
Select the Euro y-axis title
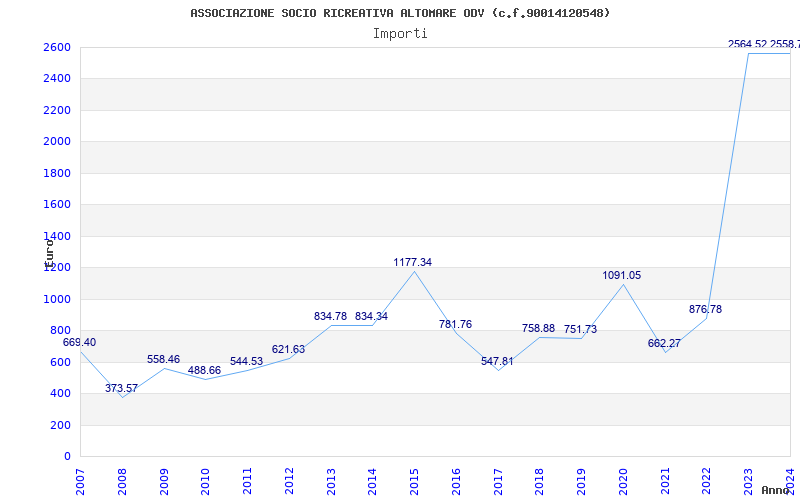pos(48,250)
